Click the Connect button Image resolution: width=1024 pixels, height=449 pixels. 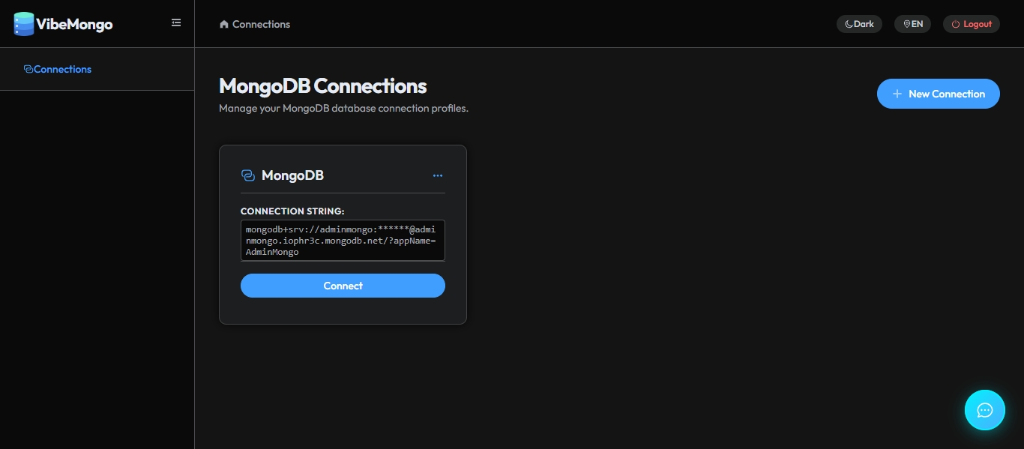343,286
